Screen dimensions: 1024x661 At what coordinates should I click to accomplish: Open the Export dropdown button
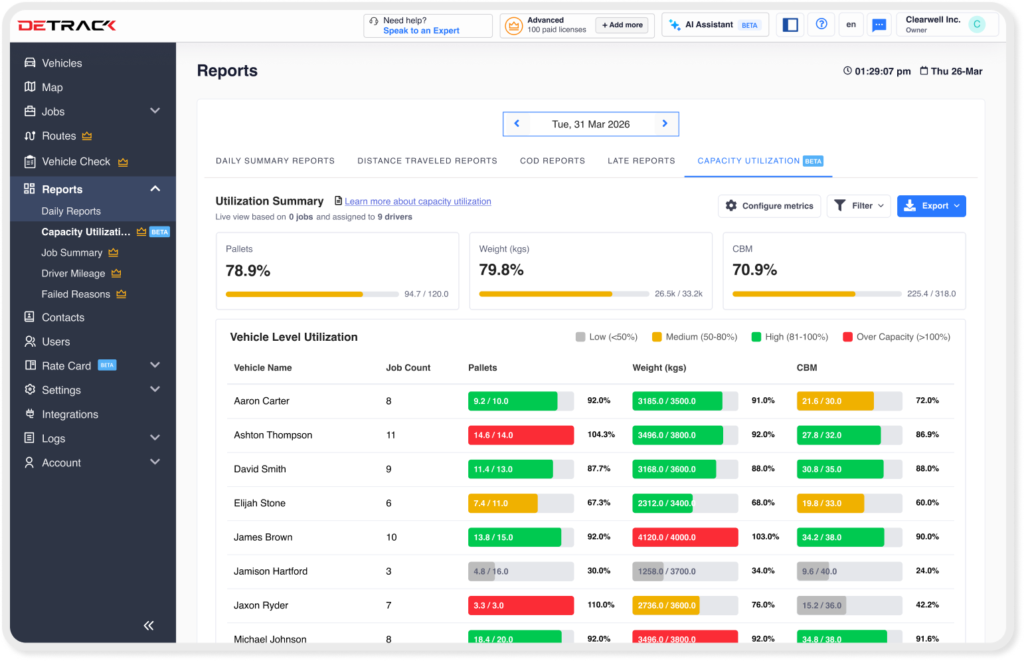931,206
